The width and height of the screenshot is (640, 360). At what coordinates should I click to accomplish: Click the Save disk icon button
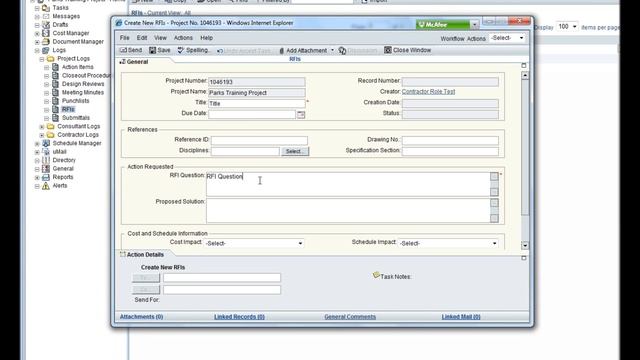pos(160,50)
